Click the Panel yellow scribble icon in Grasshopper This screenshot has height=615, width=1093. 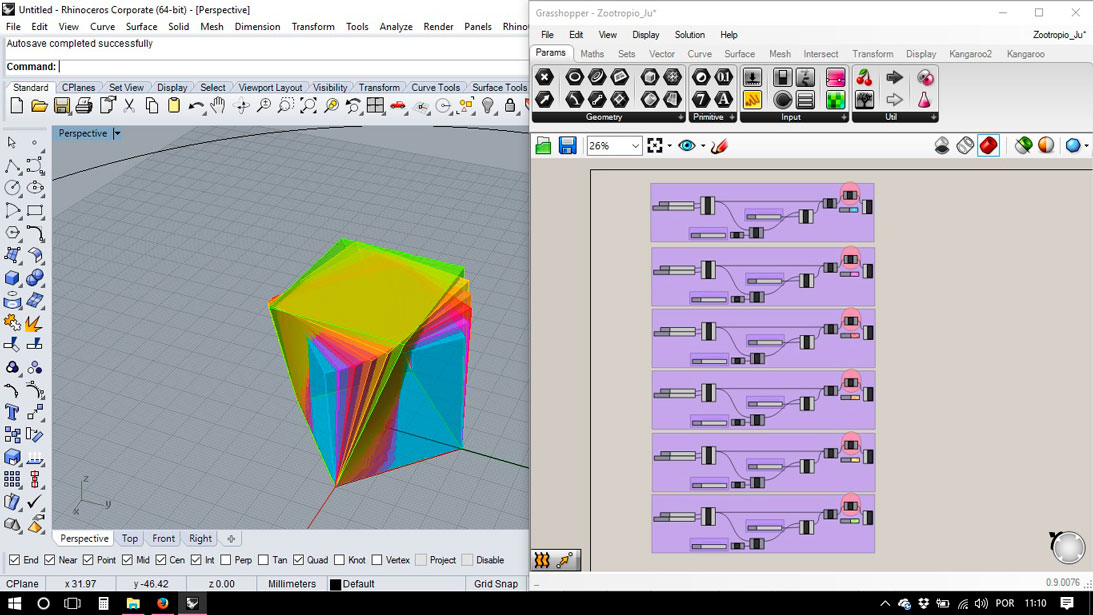pyautogui.click(x=752, y=100)
